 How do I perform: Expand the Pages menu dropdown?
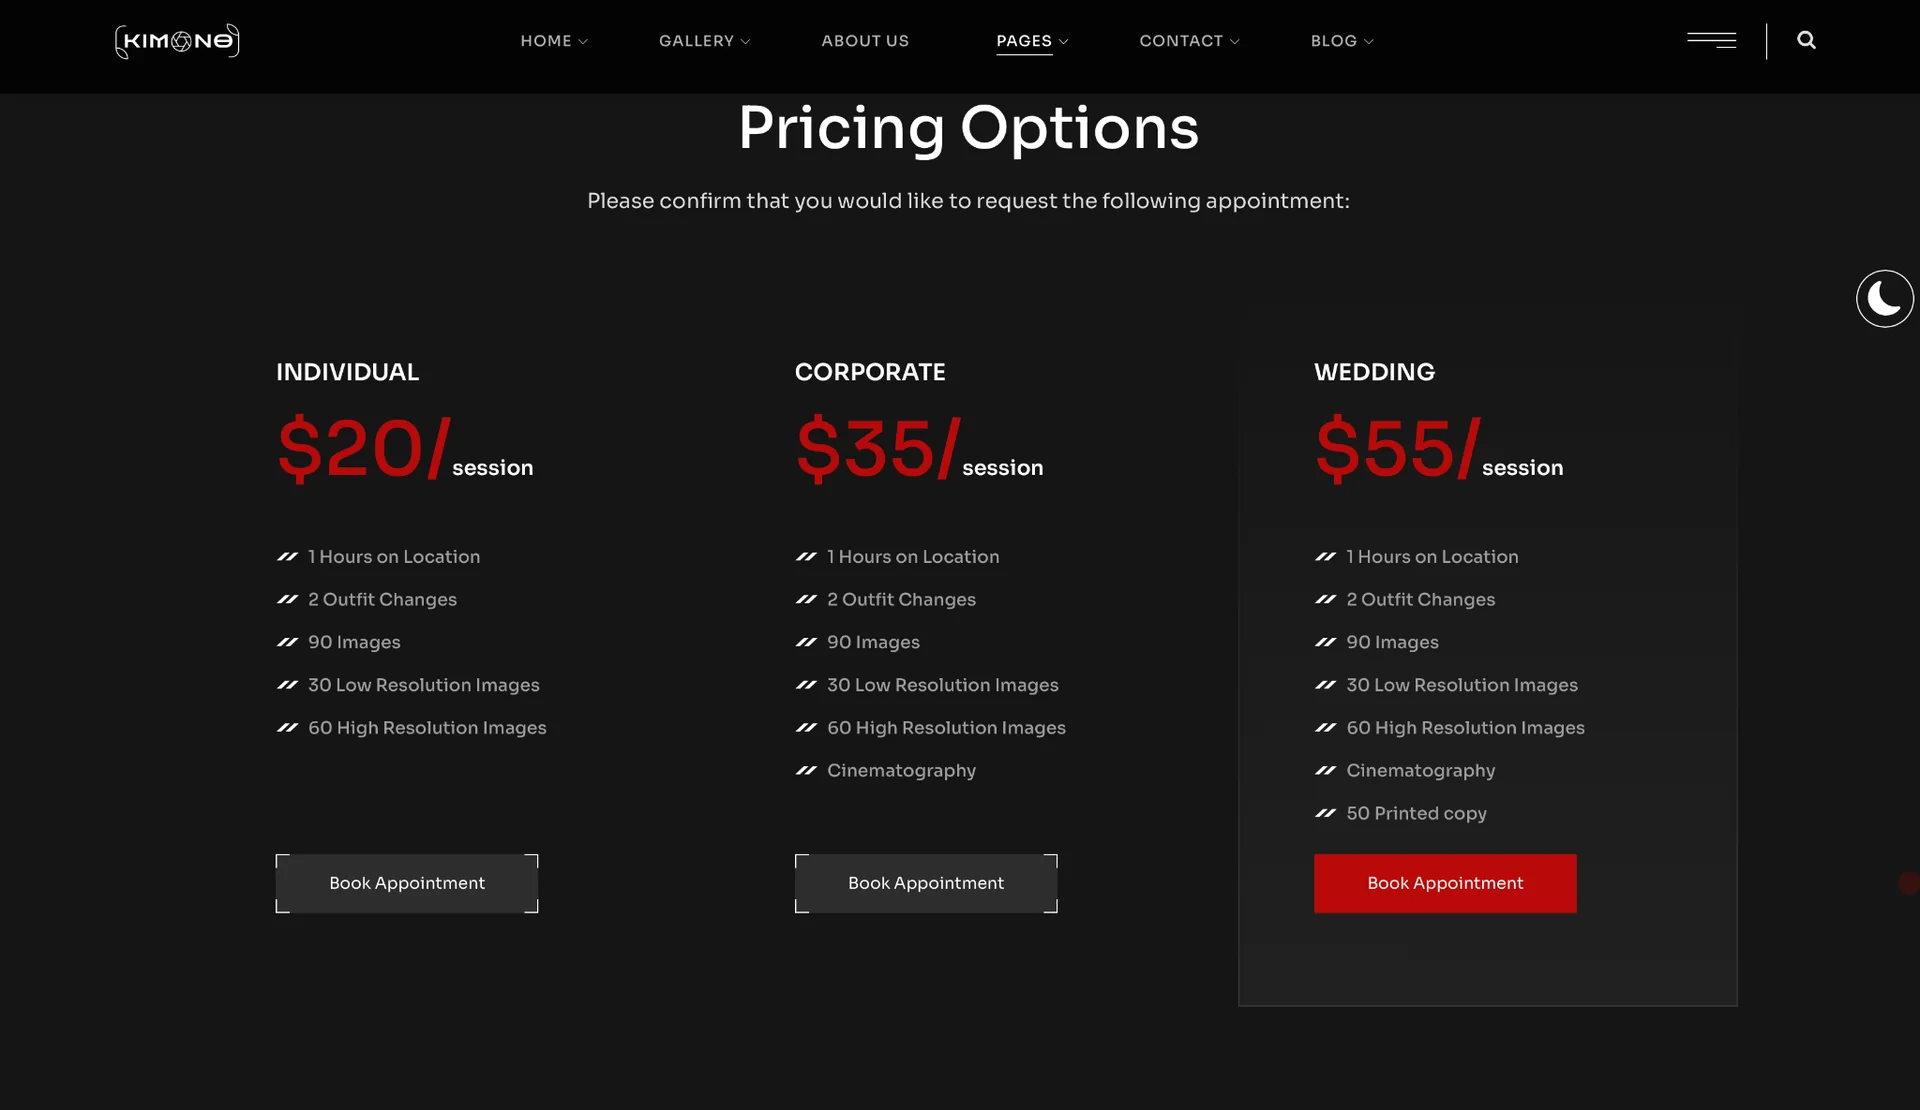(x=1031, y=41)
